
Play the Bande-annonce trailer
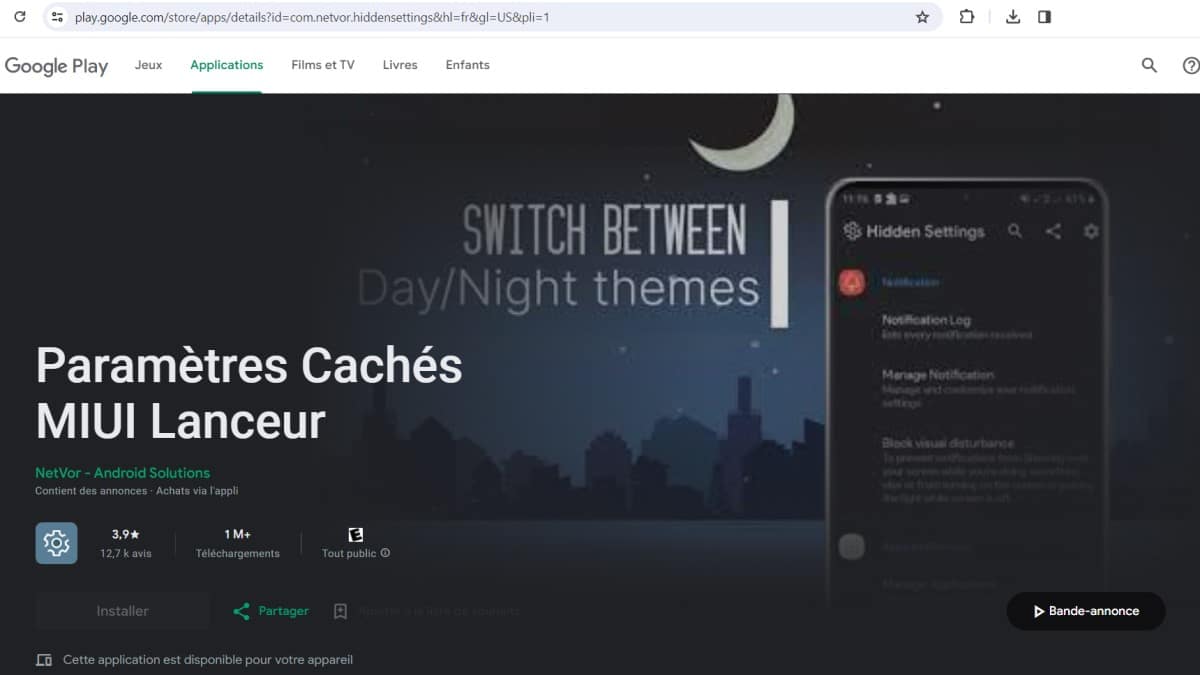coord(1085,611)
